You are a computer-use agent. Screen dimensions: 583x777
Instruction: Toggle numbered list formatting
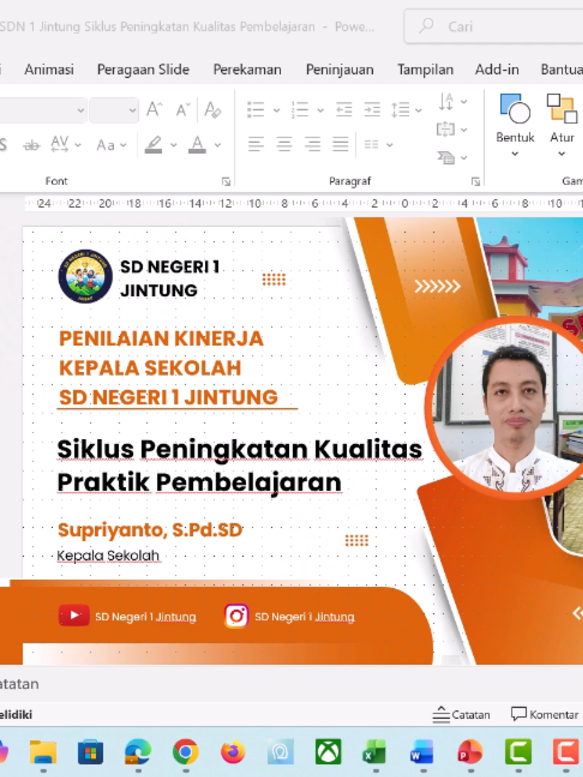pos(300,110)
